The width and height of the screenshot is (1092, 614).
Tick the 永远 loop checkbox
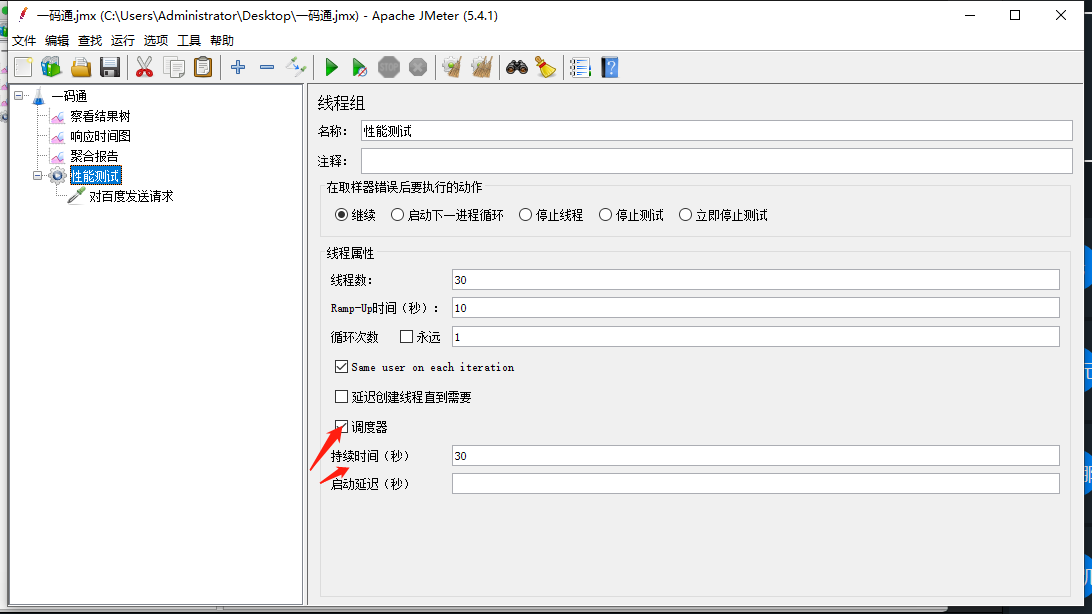click(x=407, y=337)
